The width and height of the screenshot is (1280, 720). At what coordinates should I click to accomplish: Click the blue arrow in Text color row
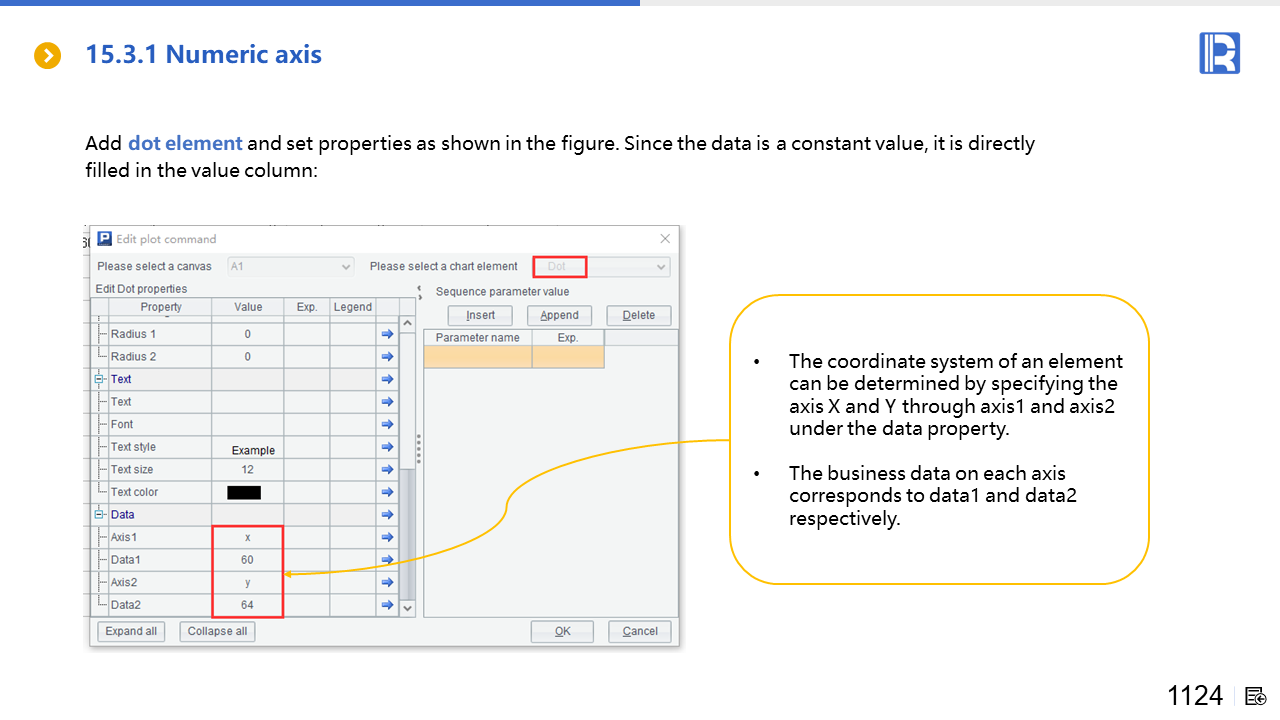387,492
